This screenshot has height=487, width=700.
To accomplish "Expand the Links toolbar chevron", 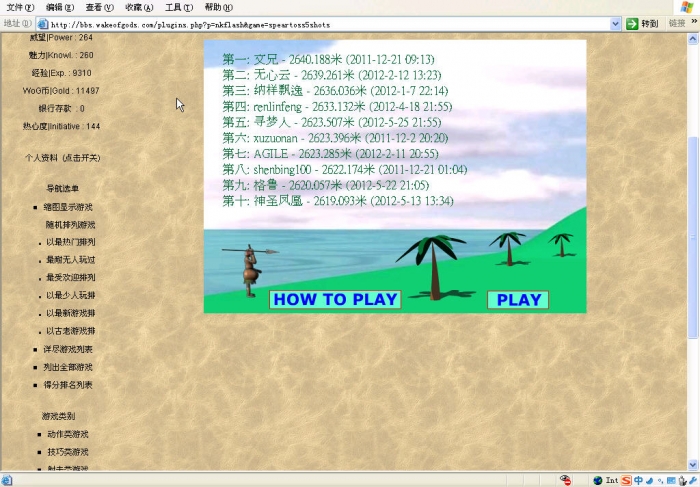I will (694, 21).
